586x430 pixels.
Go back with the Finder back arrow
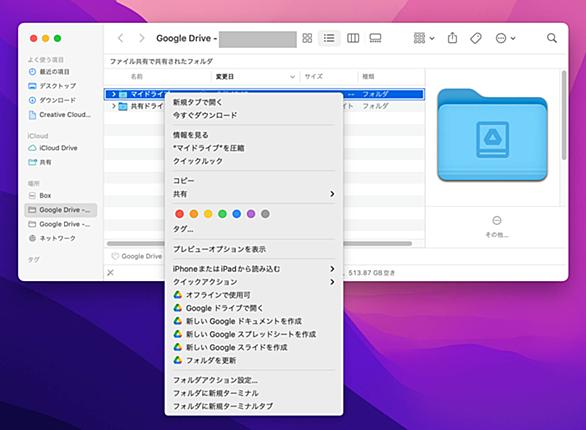121,38
